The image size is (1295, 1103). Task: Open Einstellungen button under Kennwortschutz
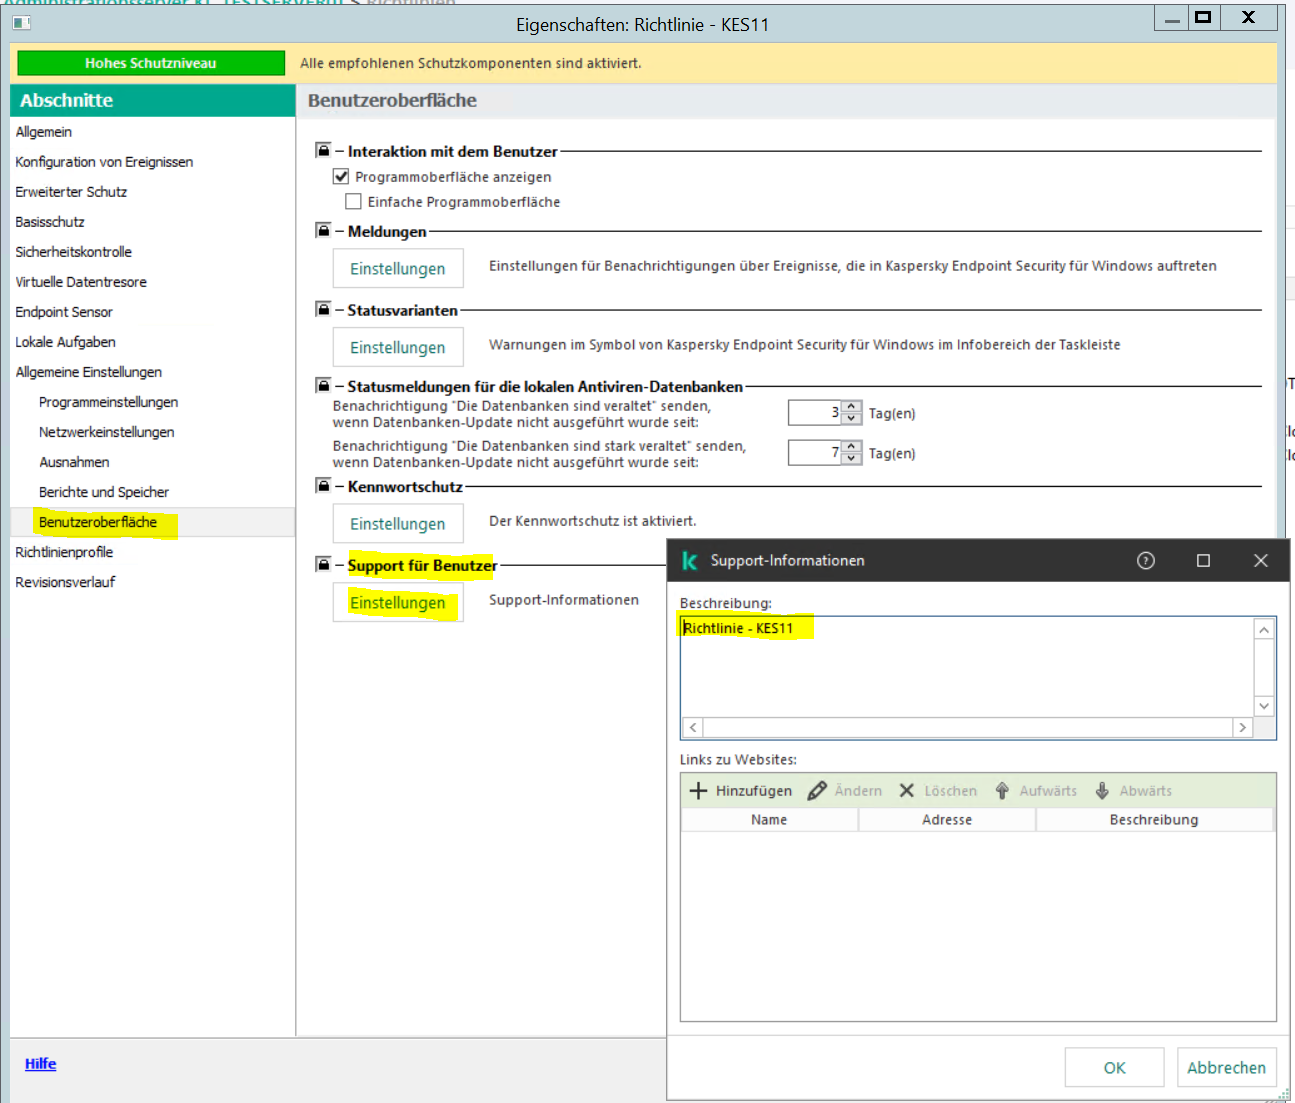click(397, 524)
